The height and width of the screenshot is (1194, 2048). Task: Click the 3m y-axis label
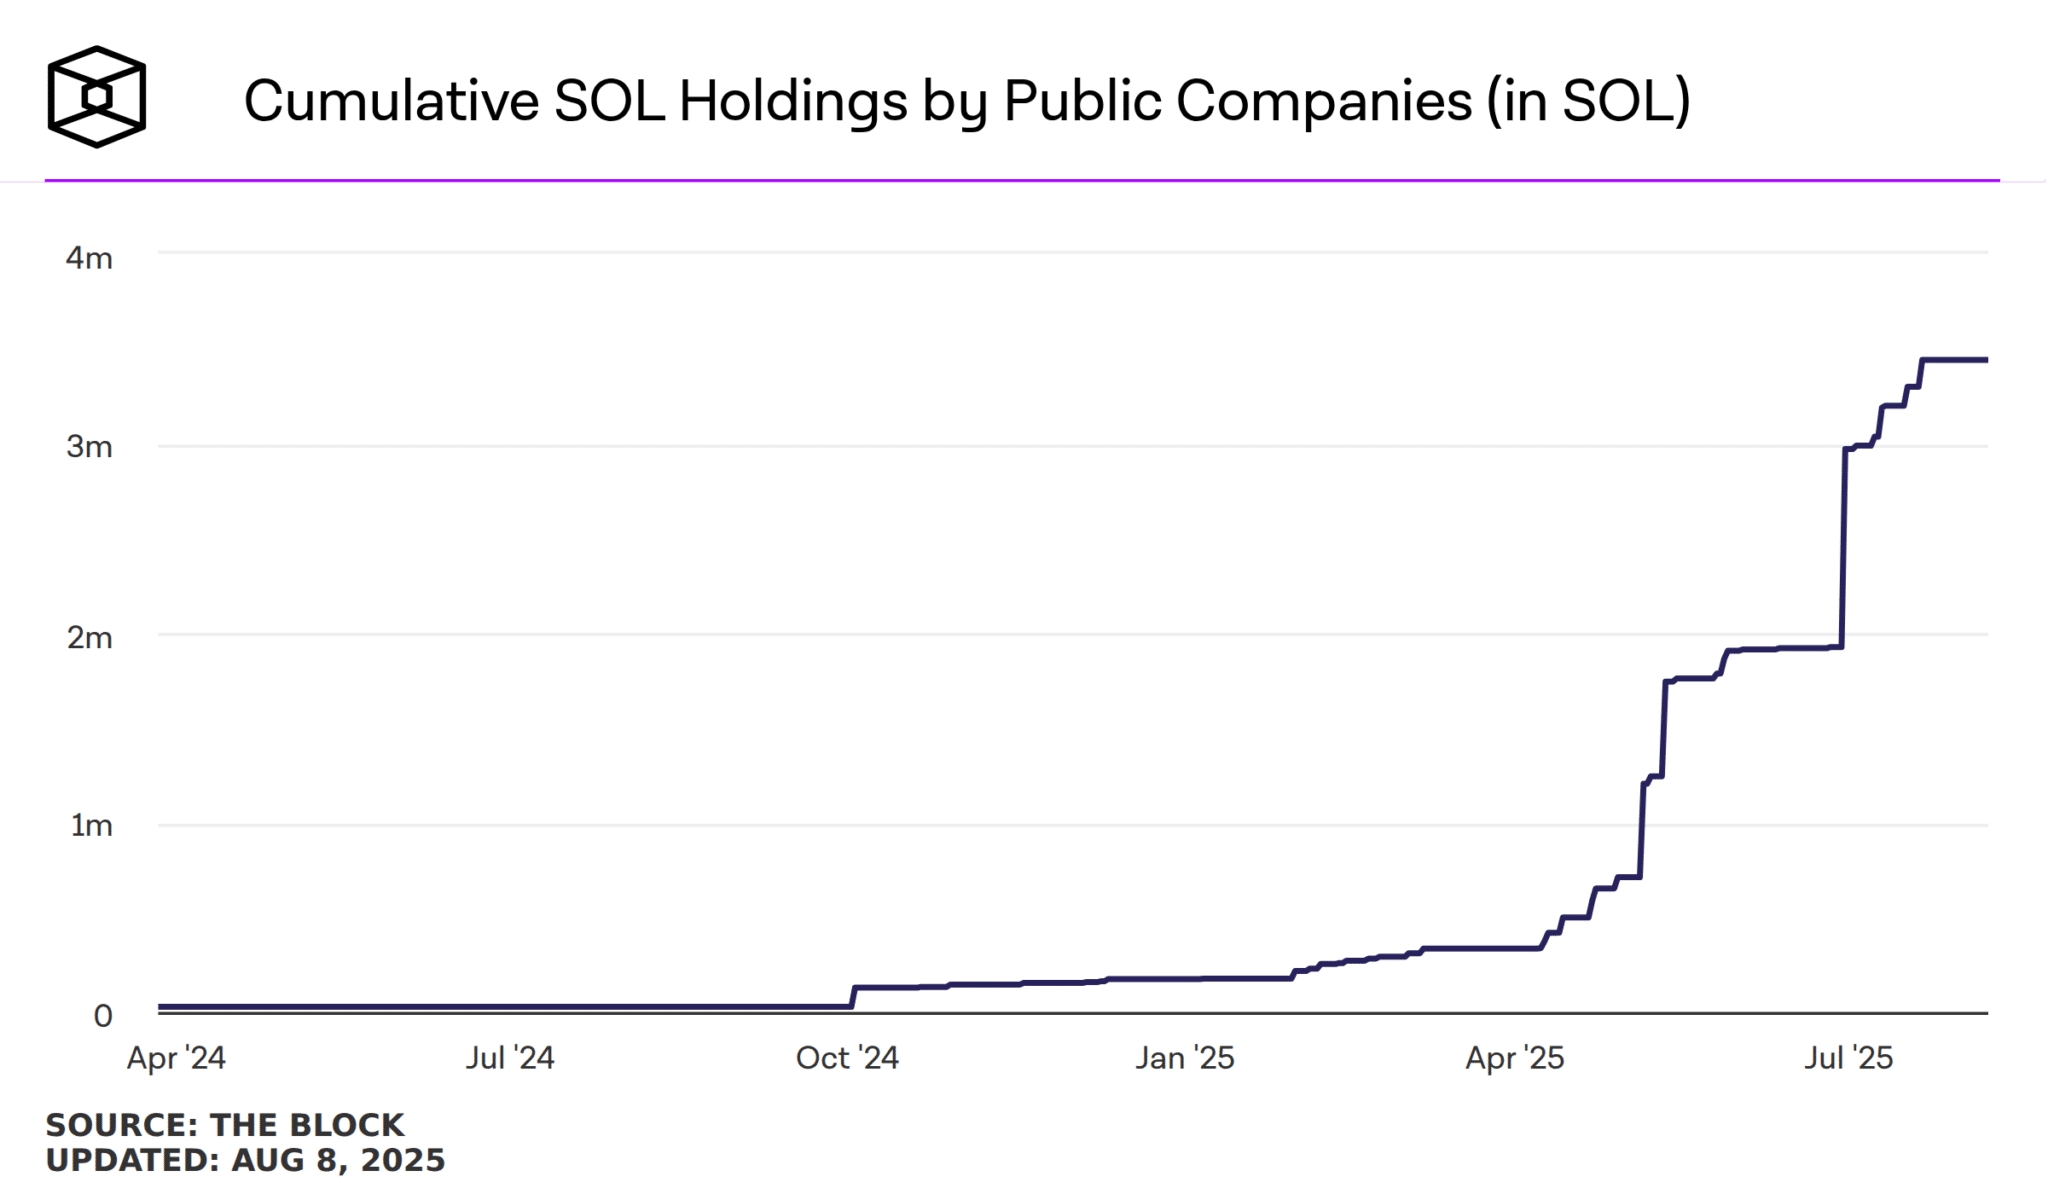click(x=89, y=446)
